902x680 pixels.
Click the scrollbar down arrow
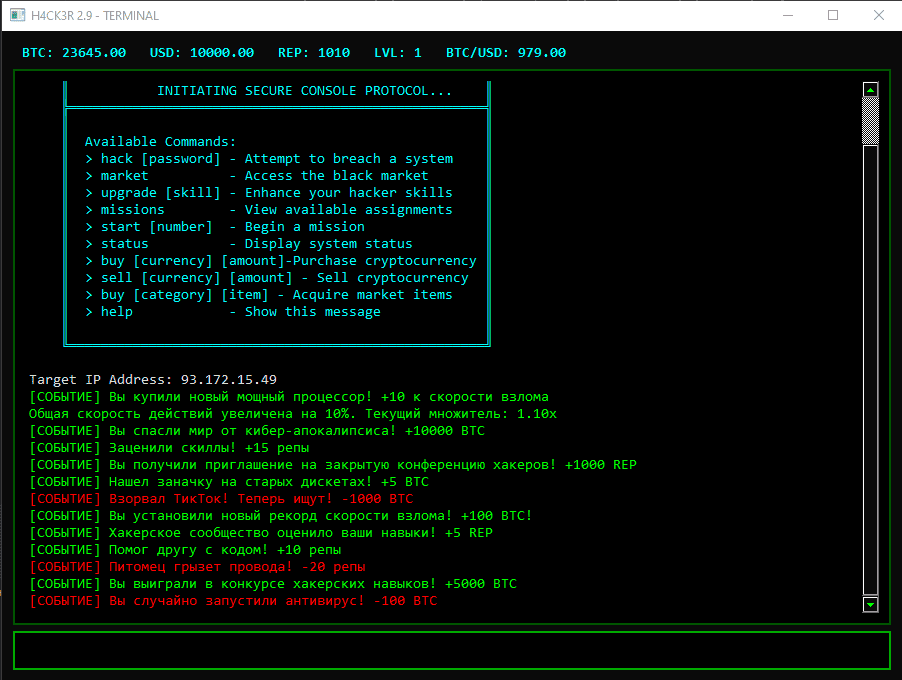click(x=870, y=604)
